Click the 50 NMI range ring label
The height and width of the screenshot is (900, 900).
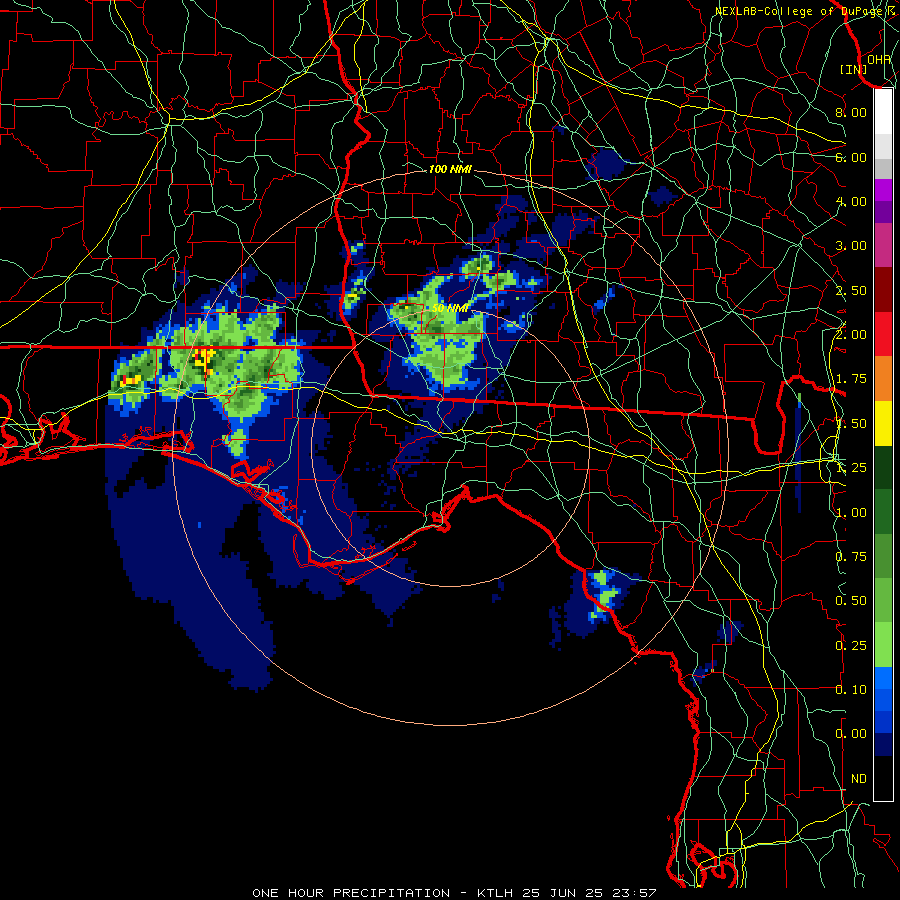450,308
